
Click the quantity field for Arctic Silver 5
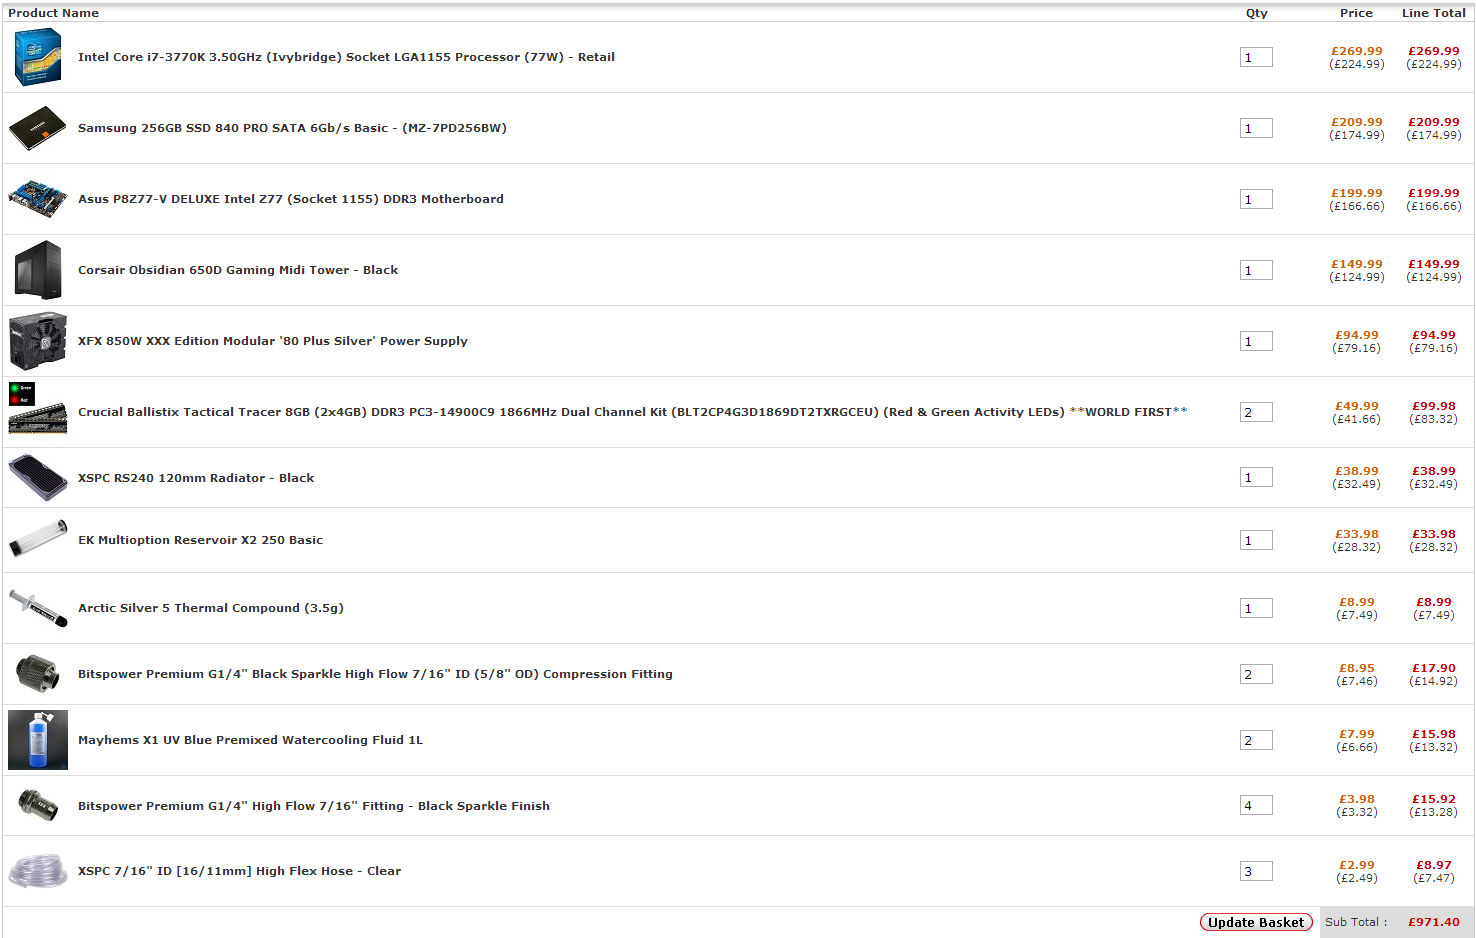pos(1256,608)
